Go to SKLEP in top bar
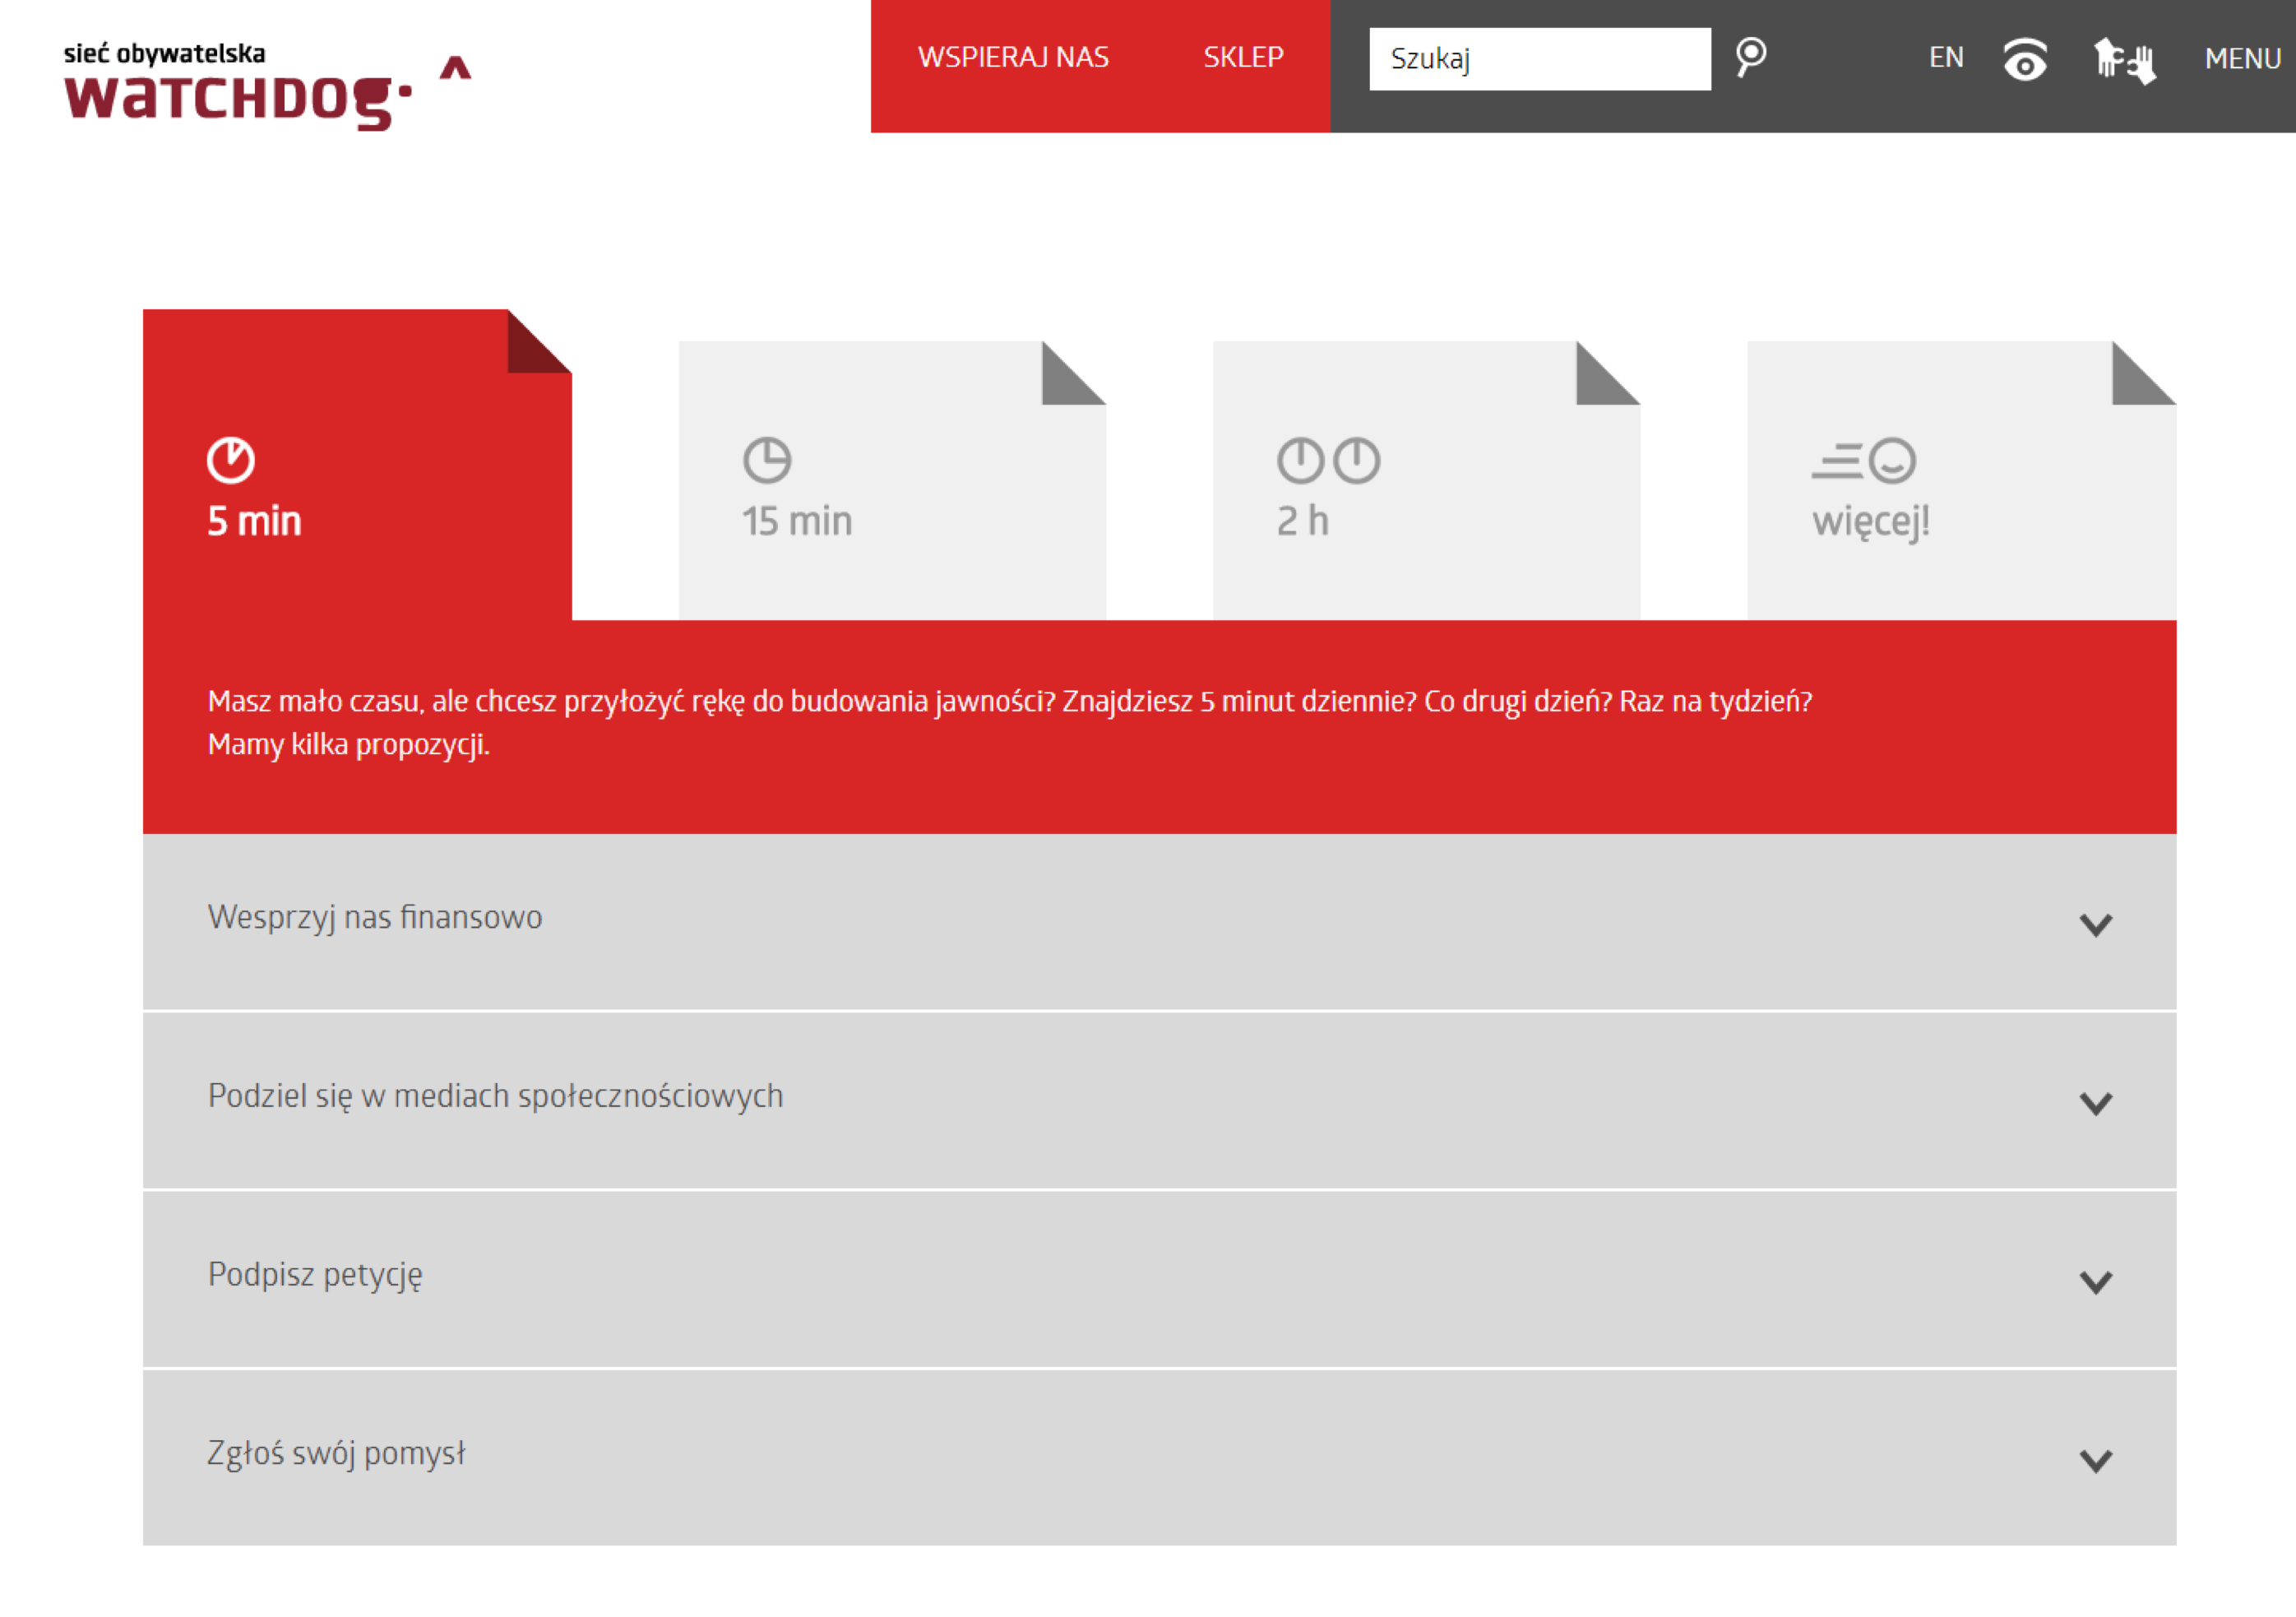2296x1617 pixels. [1243, 58]
